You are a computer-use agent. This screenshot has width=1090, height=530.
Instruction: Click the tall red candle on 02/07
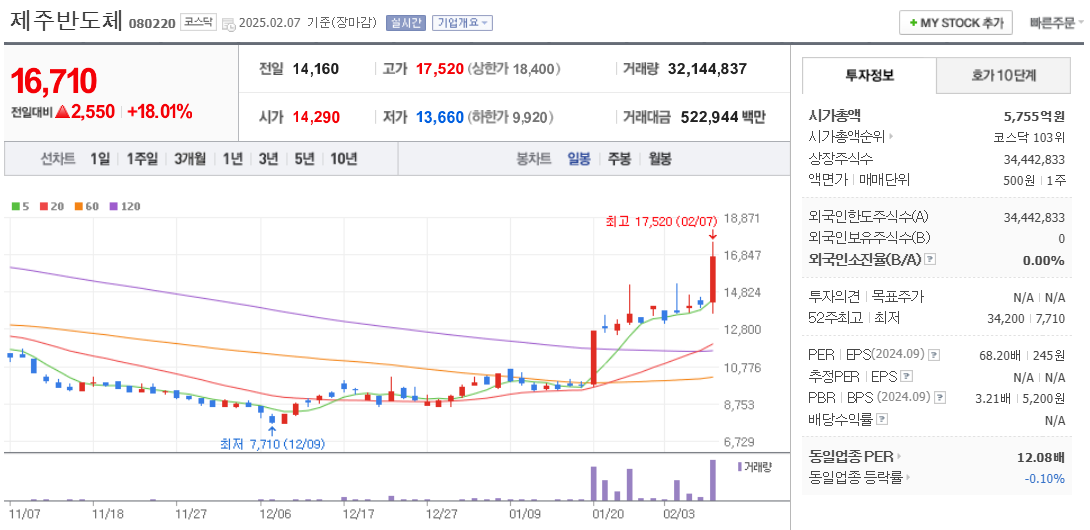click(x=713, y=278)
